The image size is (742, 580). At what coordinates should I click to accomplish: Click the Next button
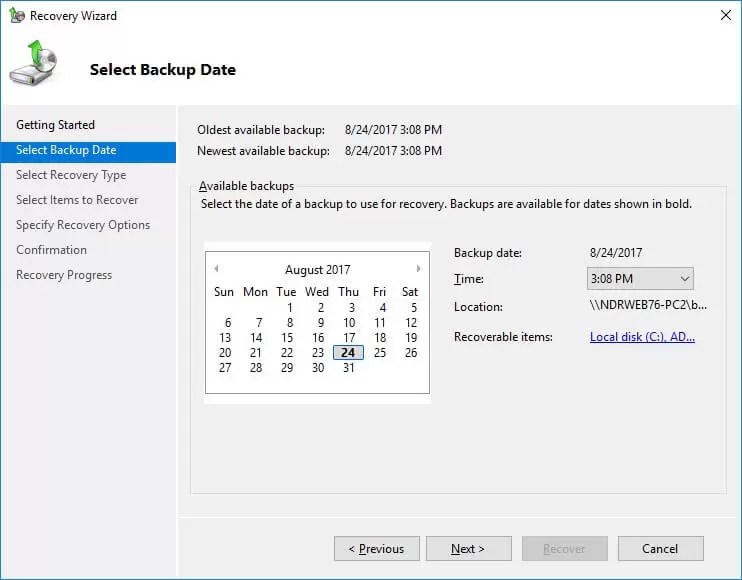[468, 549]
